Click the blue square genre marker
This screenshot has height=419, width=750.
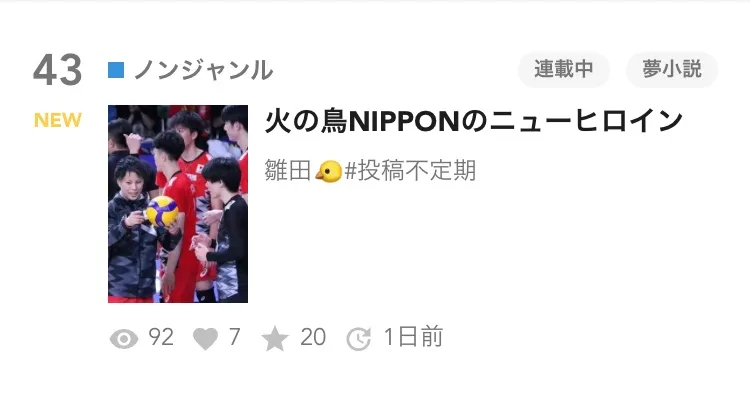coord(116,70)
